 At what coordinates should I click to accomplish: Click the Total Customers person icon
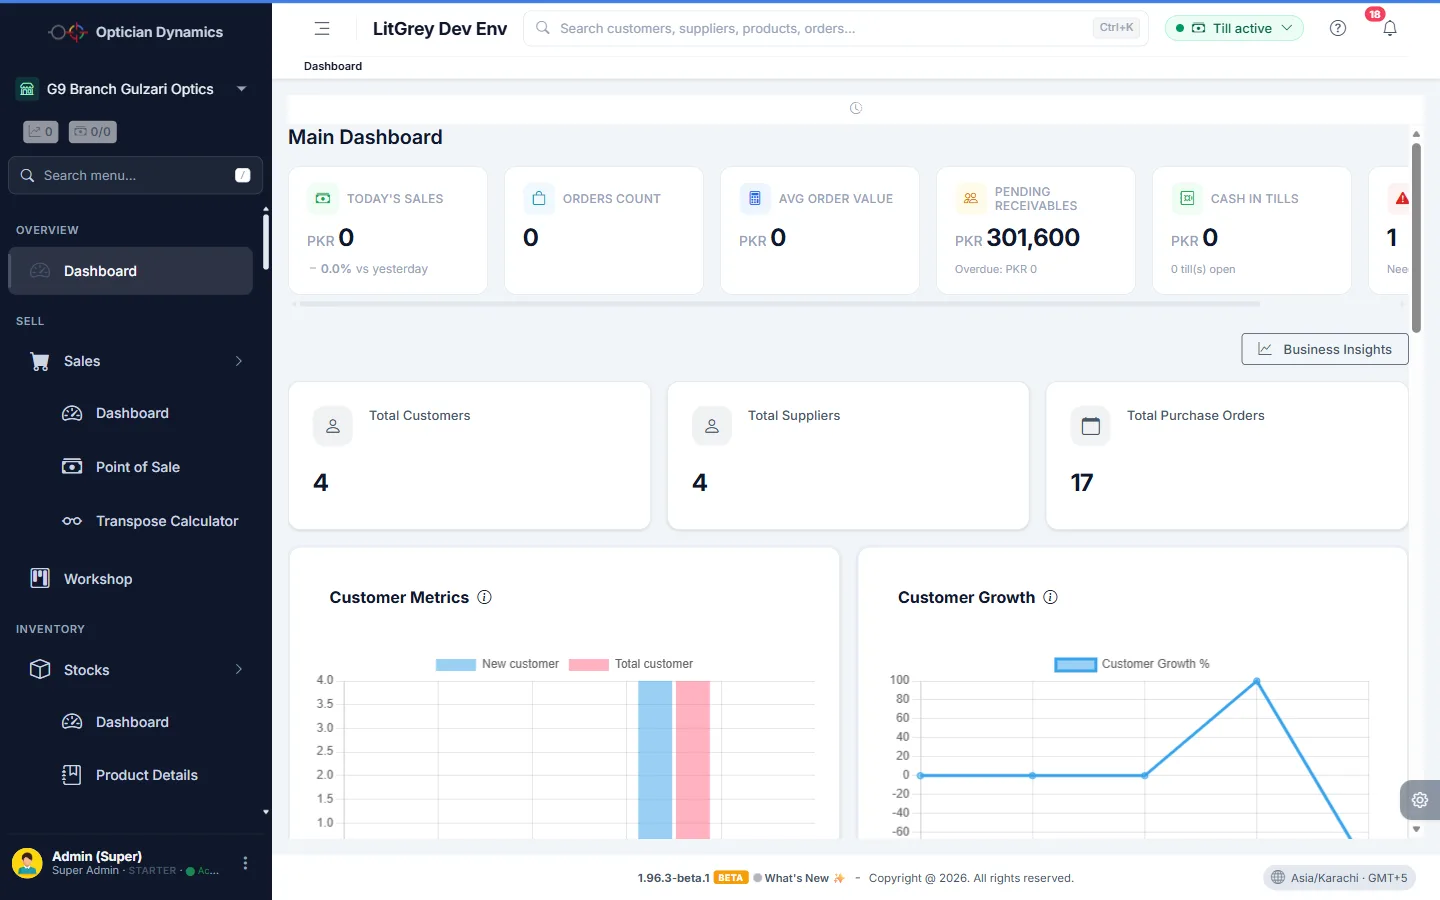[333, 426]
